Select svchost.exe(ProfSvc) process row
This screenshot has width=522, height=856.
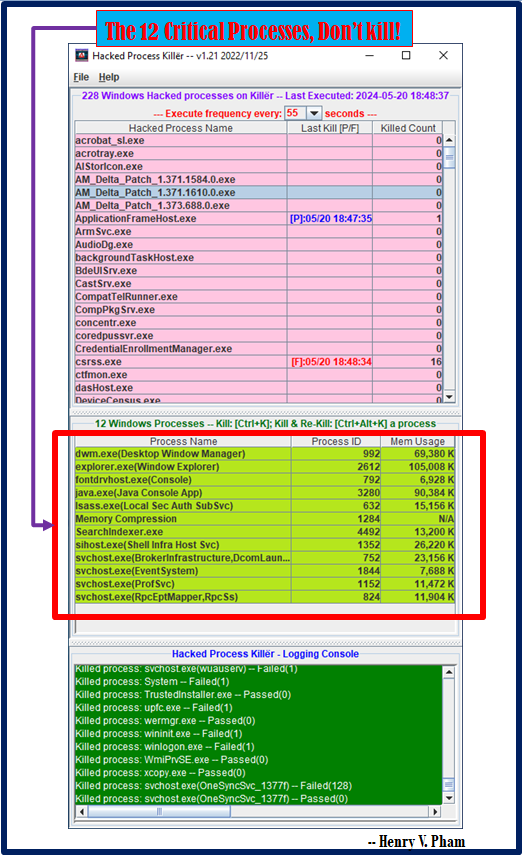pos(265,584)
